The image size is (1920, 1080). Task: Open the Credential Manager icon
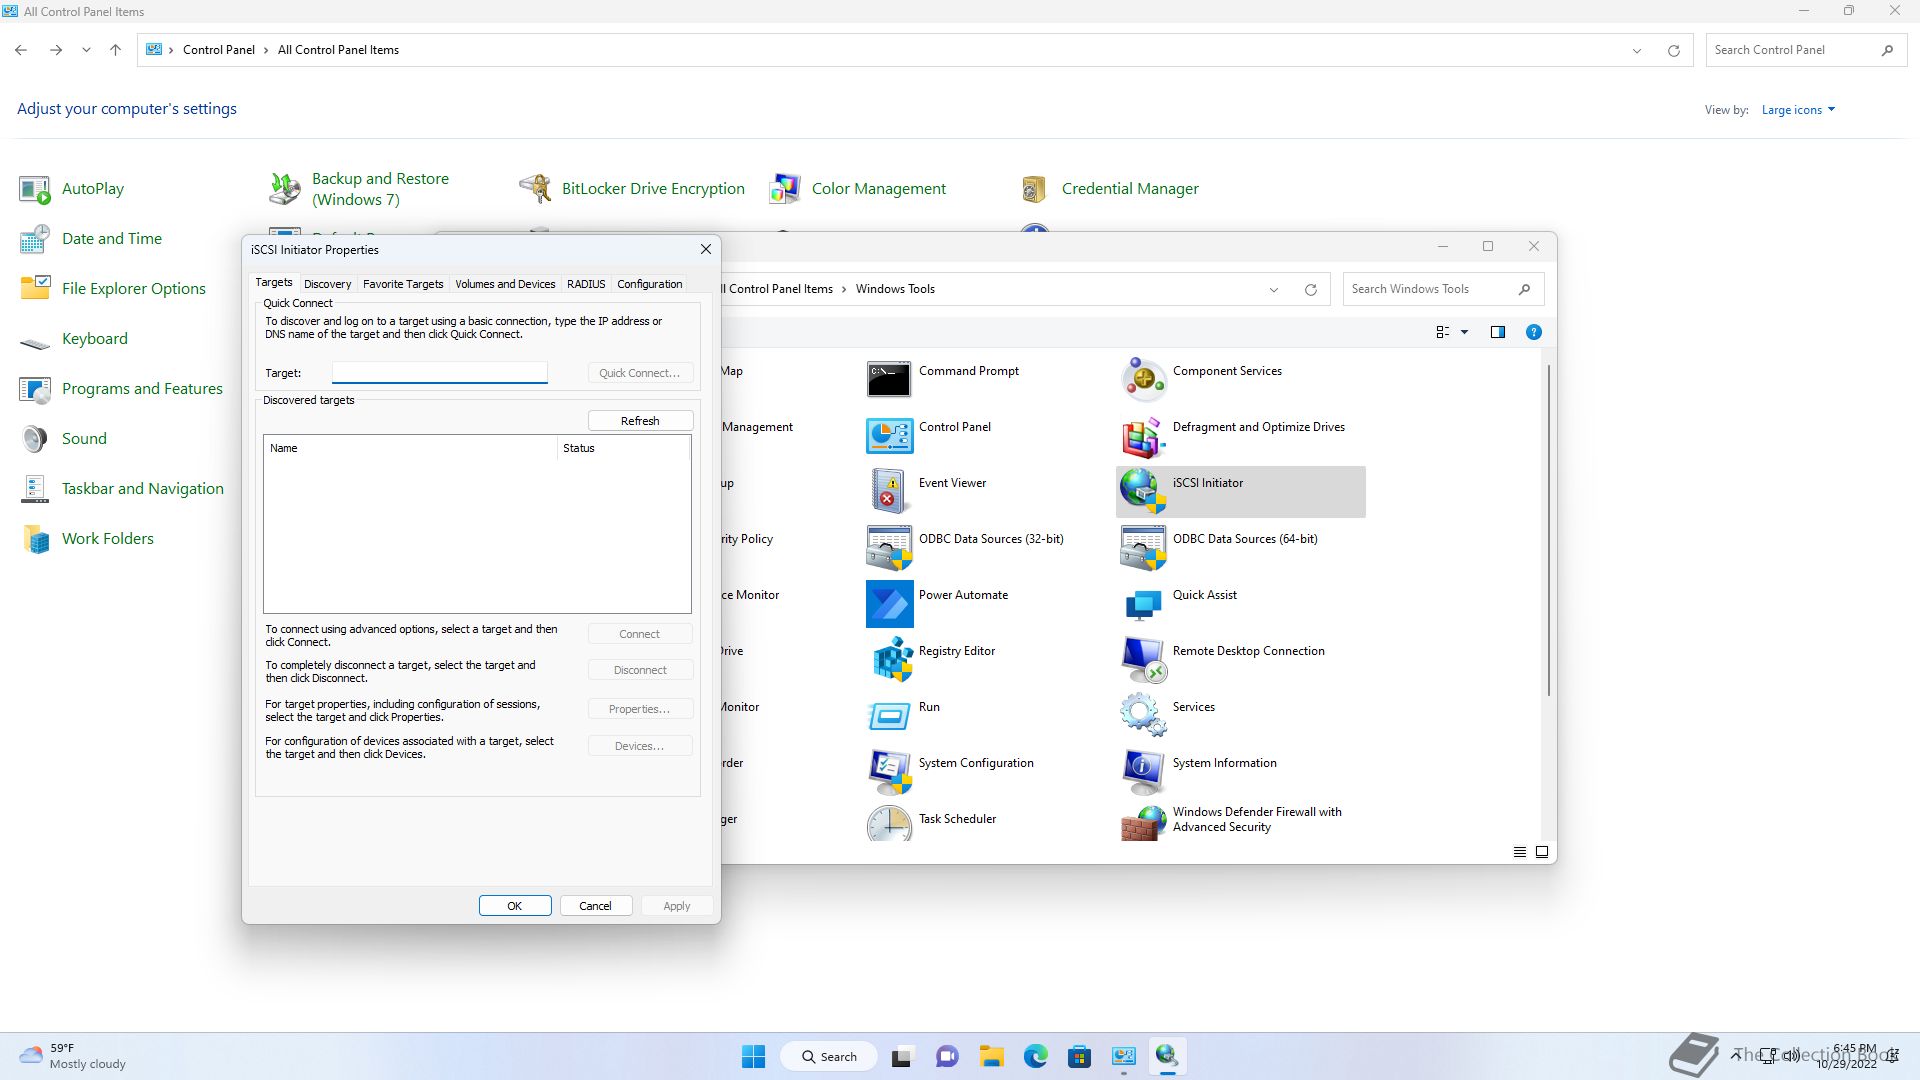pyautogui.click(x=1035, y=189)
